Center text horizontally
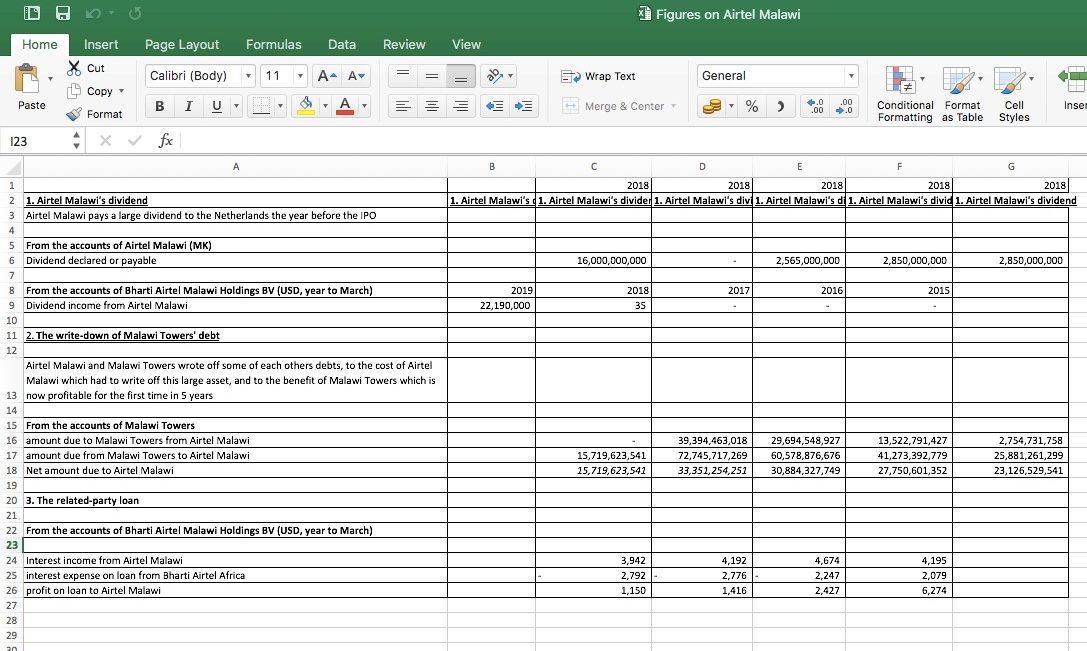1087x651 pixels. pos(432,106)
